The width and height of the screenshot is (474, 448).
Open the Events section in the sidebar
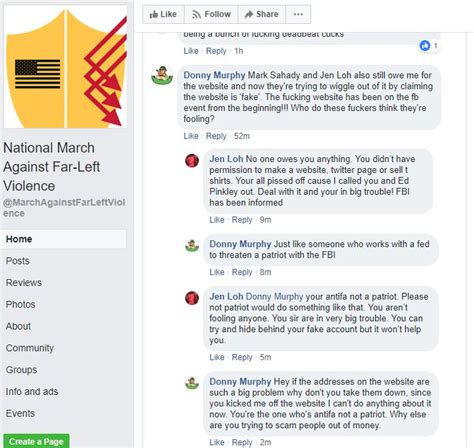20,413
